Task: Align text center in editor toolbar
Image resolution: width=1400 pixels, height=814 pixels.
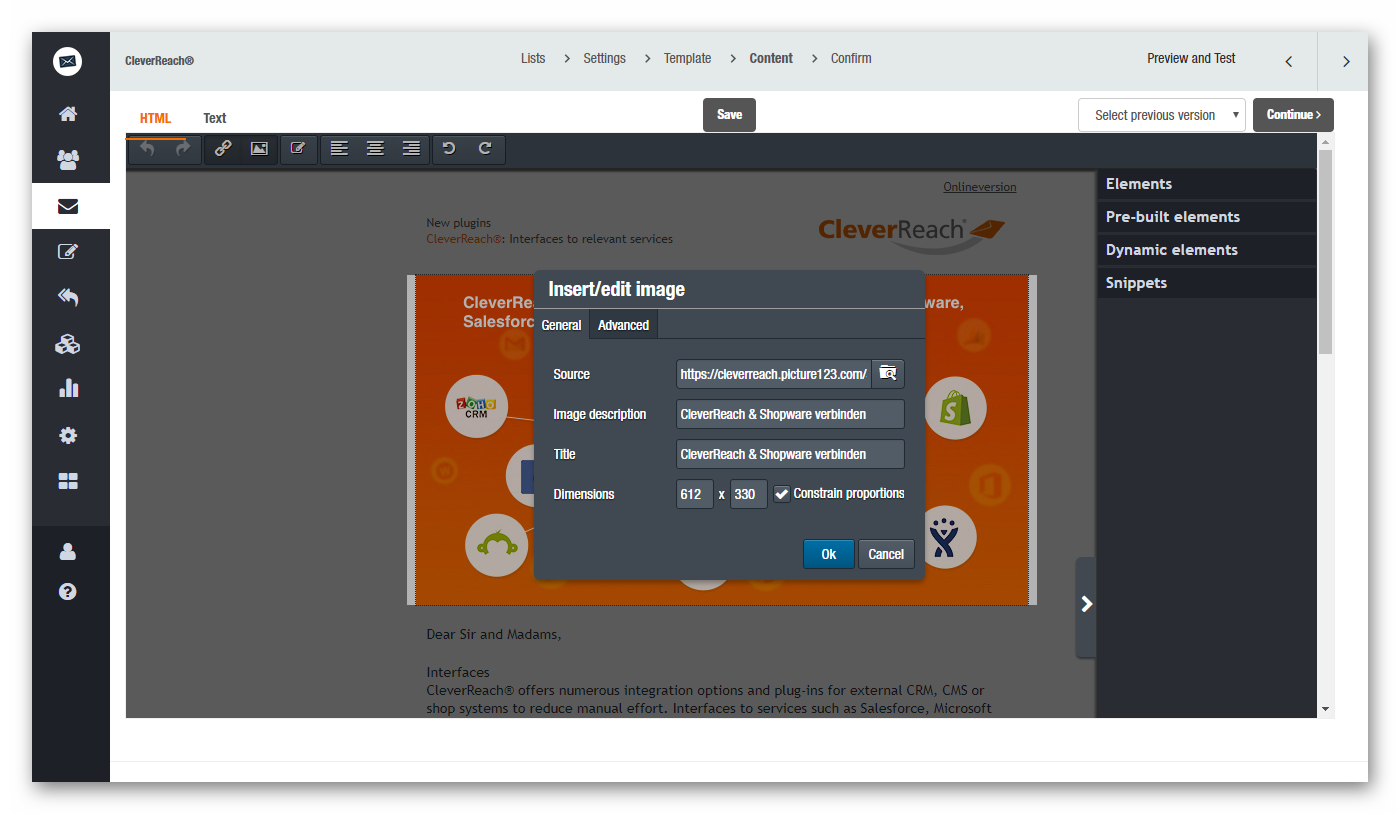Action: (375, 149)
